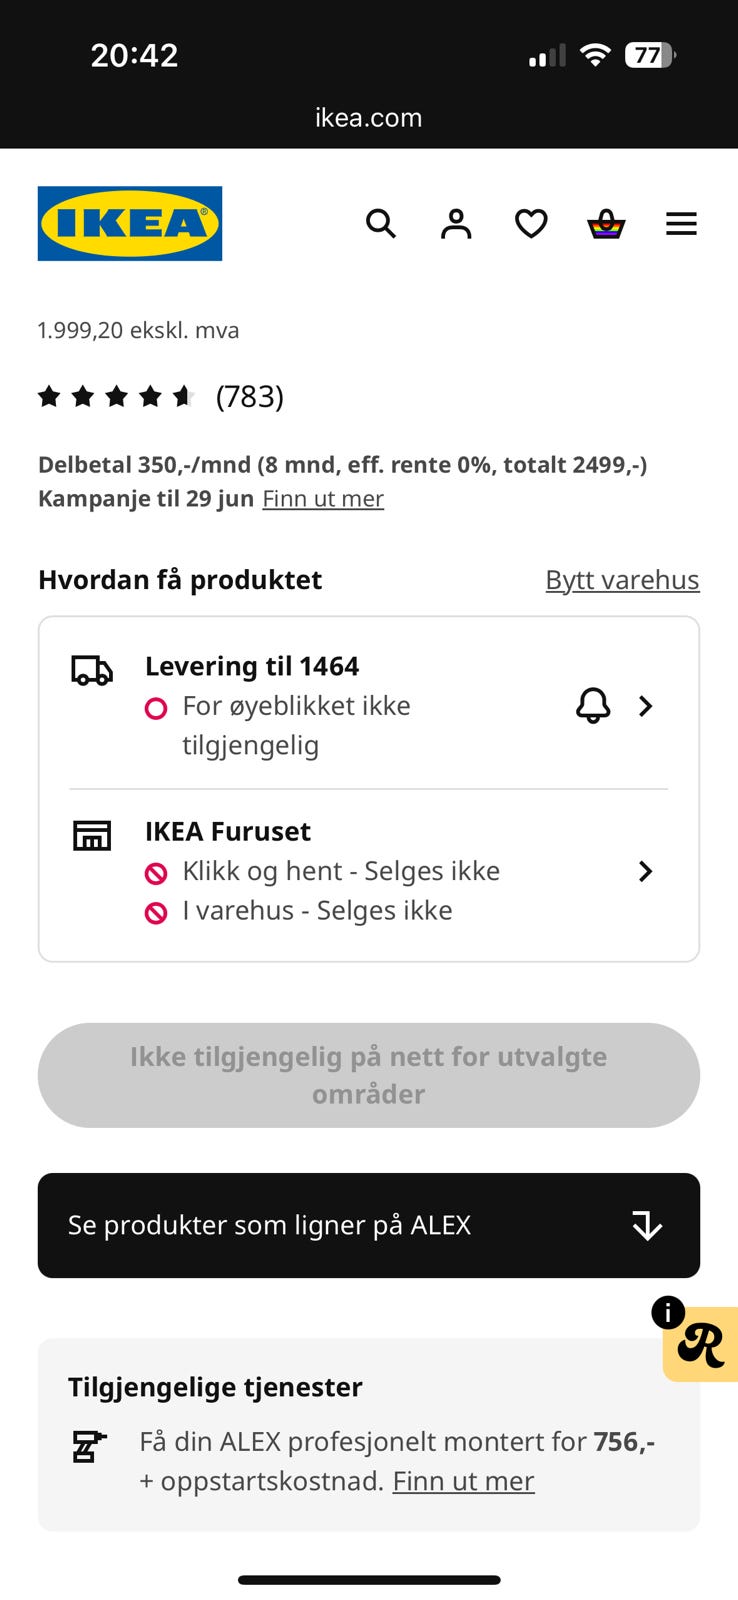Tap the ikea.com address bar
738x1600 pixels.
[x=369, y=118]
